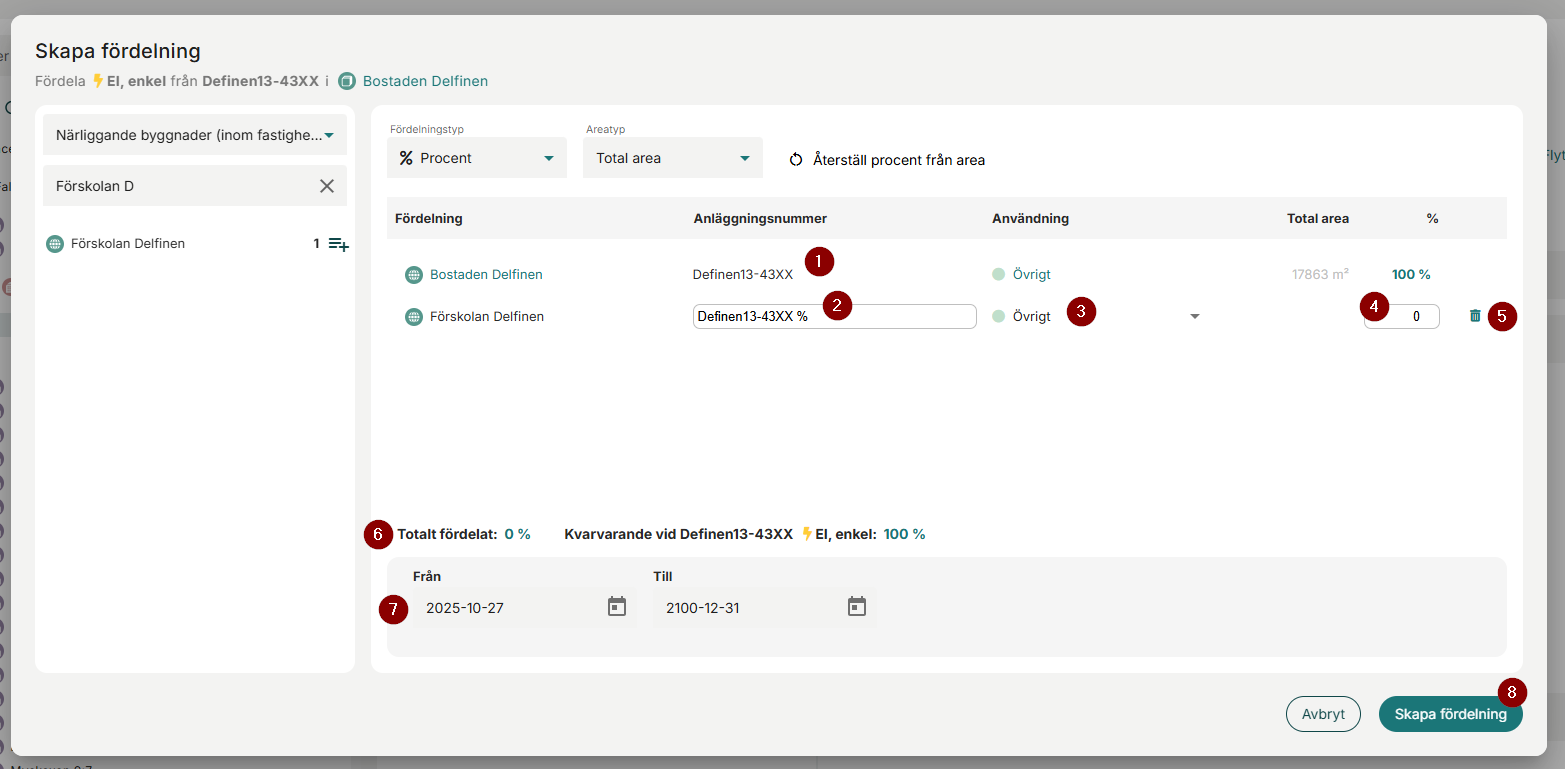The width and height of the screenshot is (1565, 769).
Task: Open the Från date calendar picker
Action: [617, 607]
